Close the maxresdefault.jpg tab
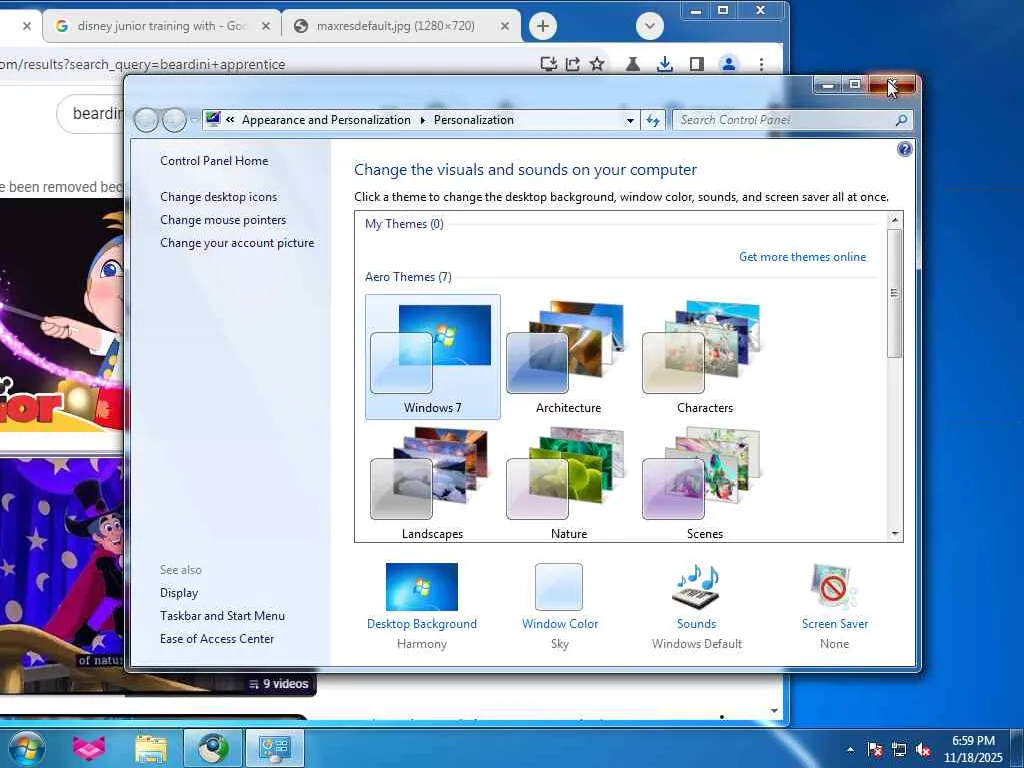Viewport: 1024px width, 768px height. pos(505,26)
